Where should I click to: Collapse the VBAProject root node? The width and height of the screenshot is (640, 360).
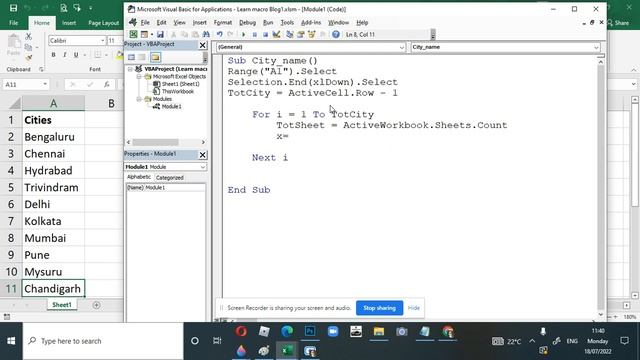click(130, 69)
